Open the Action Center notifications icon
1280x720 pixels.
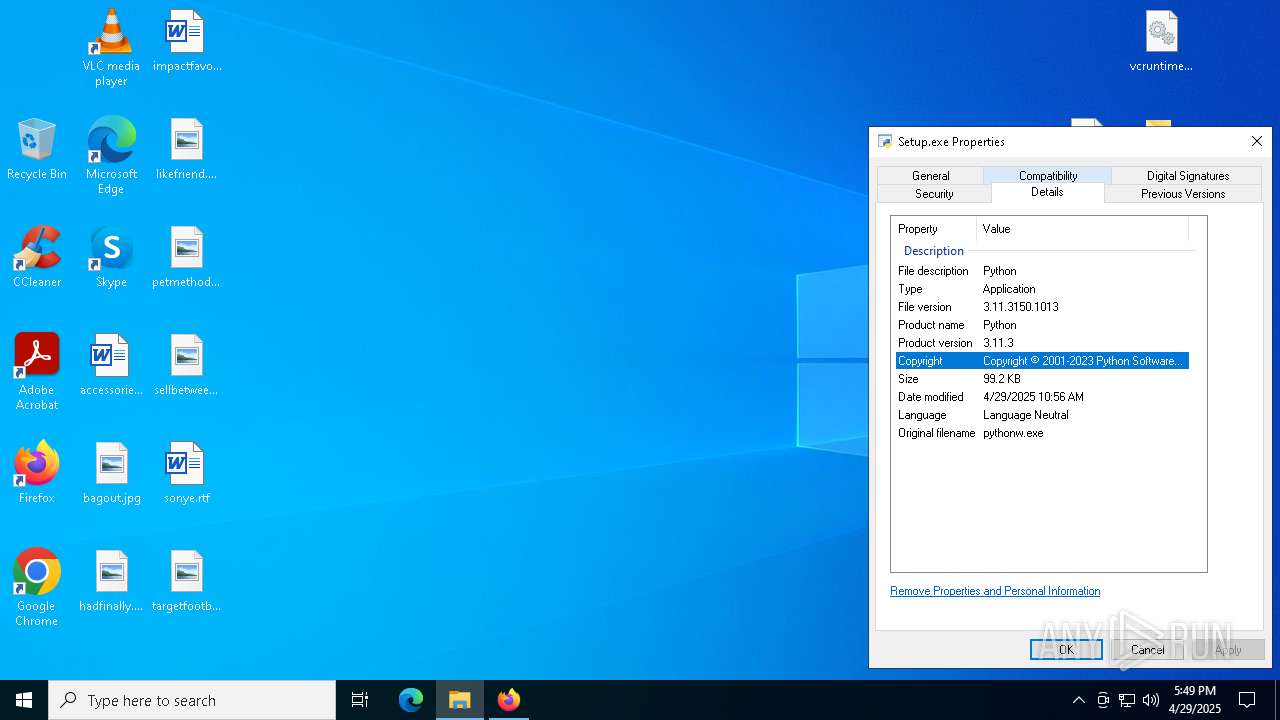1247,700
